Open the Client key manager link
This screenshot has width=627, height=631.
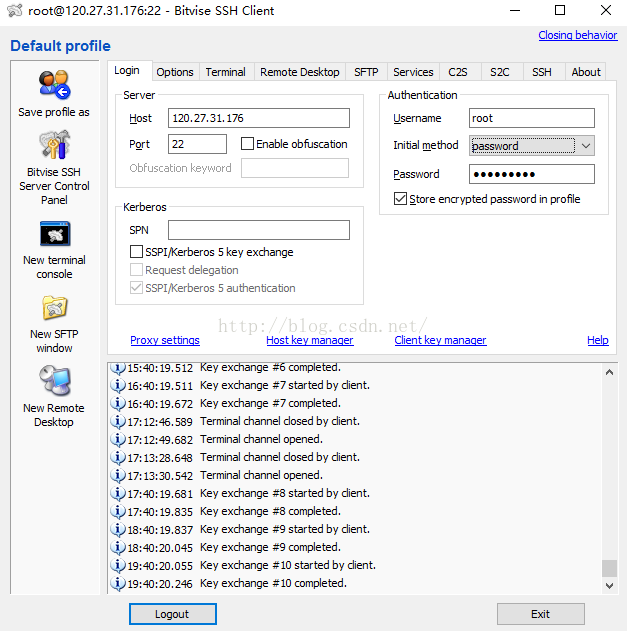440,340
